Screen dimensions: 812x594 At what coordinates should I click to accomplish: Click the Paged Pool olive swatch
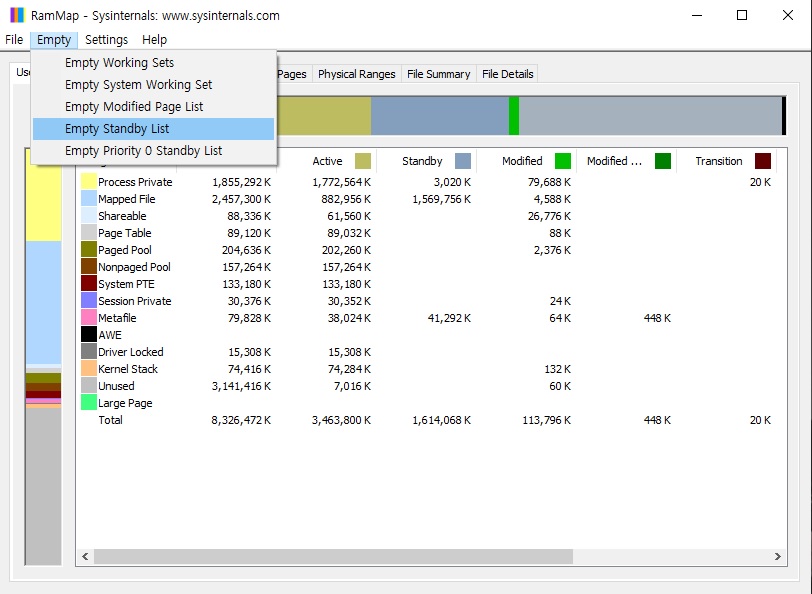click(89, 250)
